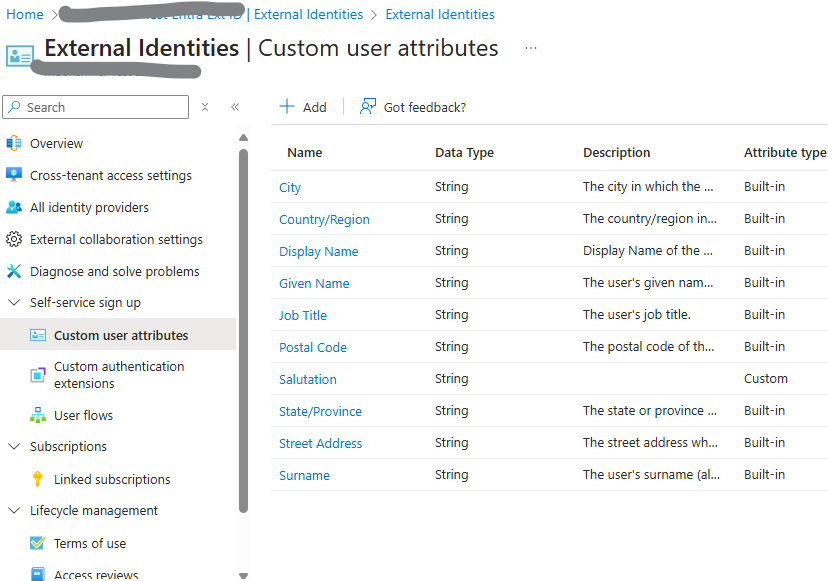Screen dimensions: 828x581
Task: Click Home in the breadcrumb
Action: click(x=25, y=15)
